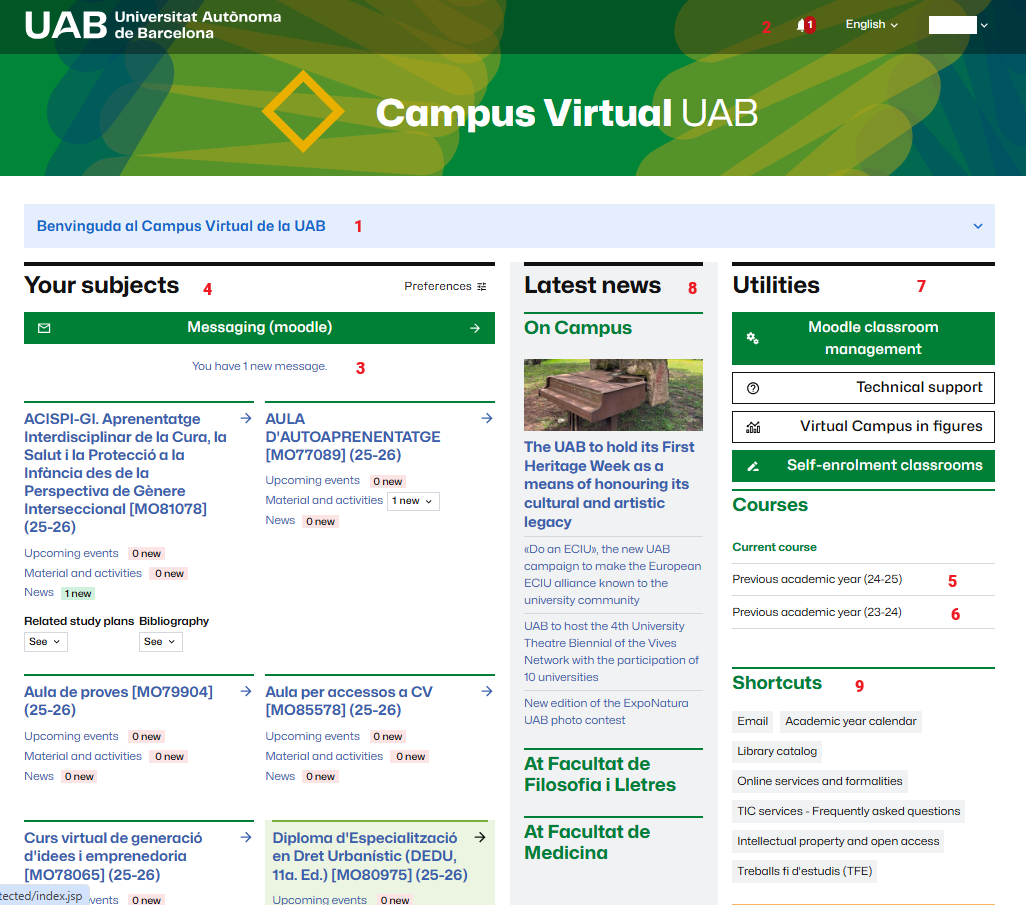Open the Email shortcut

pos(752,721)
